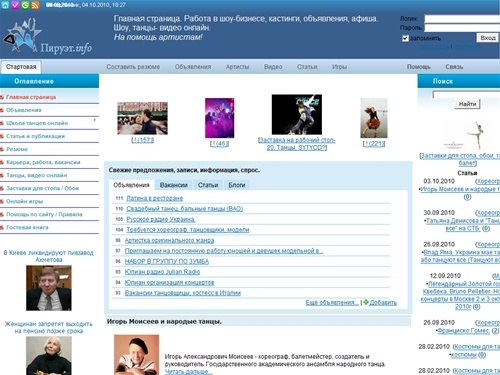Click the Пируэт.info site logo

click(x=47, y=36)
